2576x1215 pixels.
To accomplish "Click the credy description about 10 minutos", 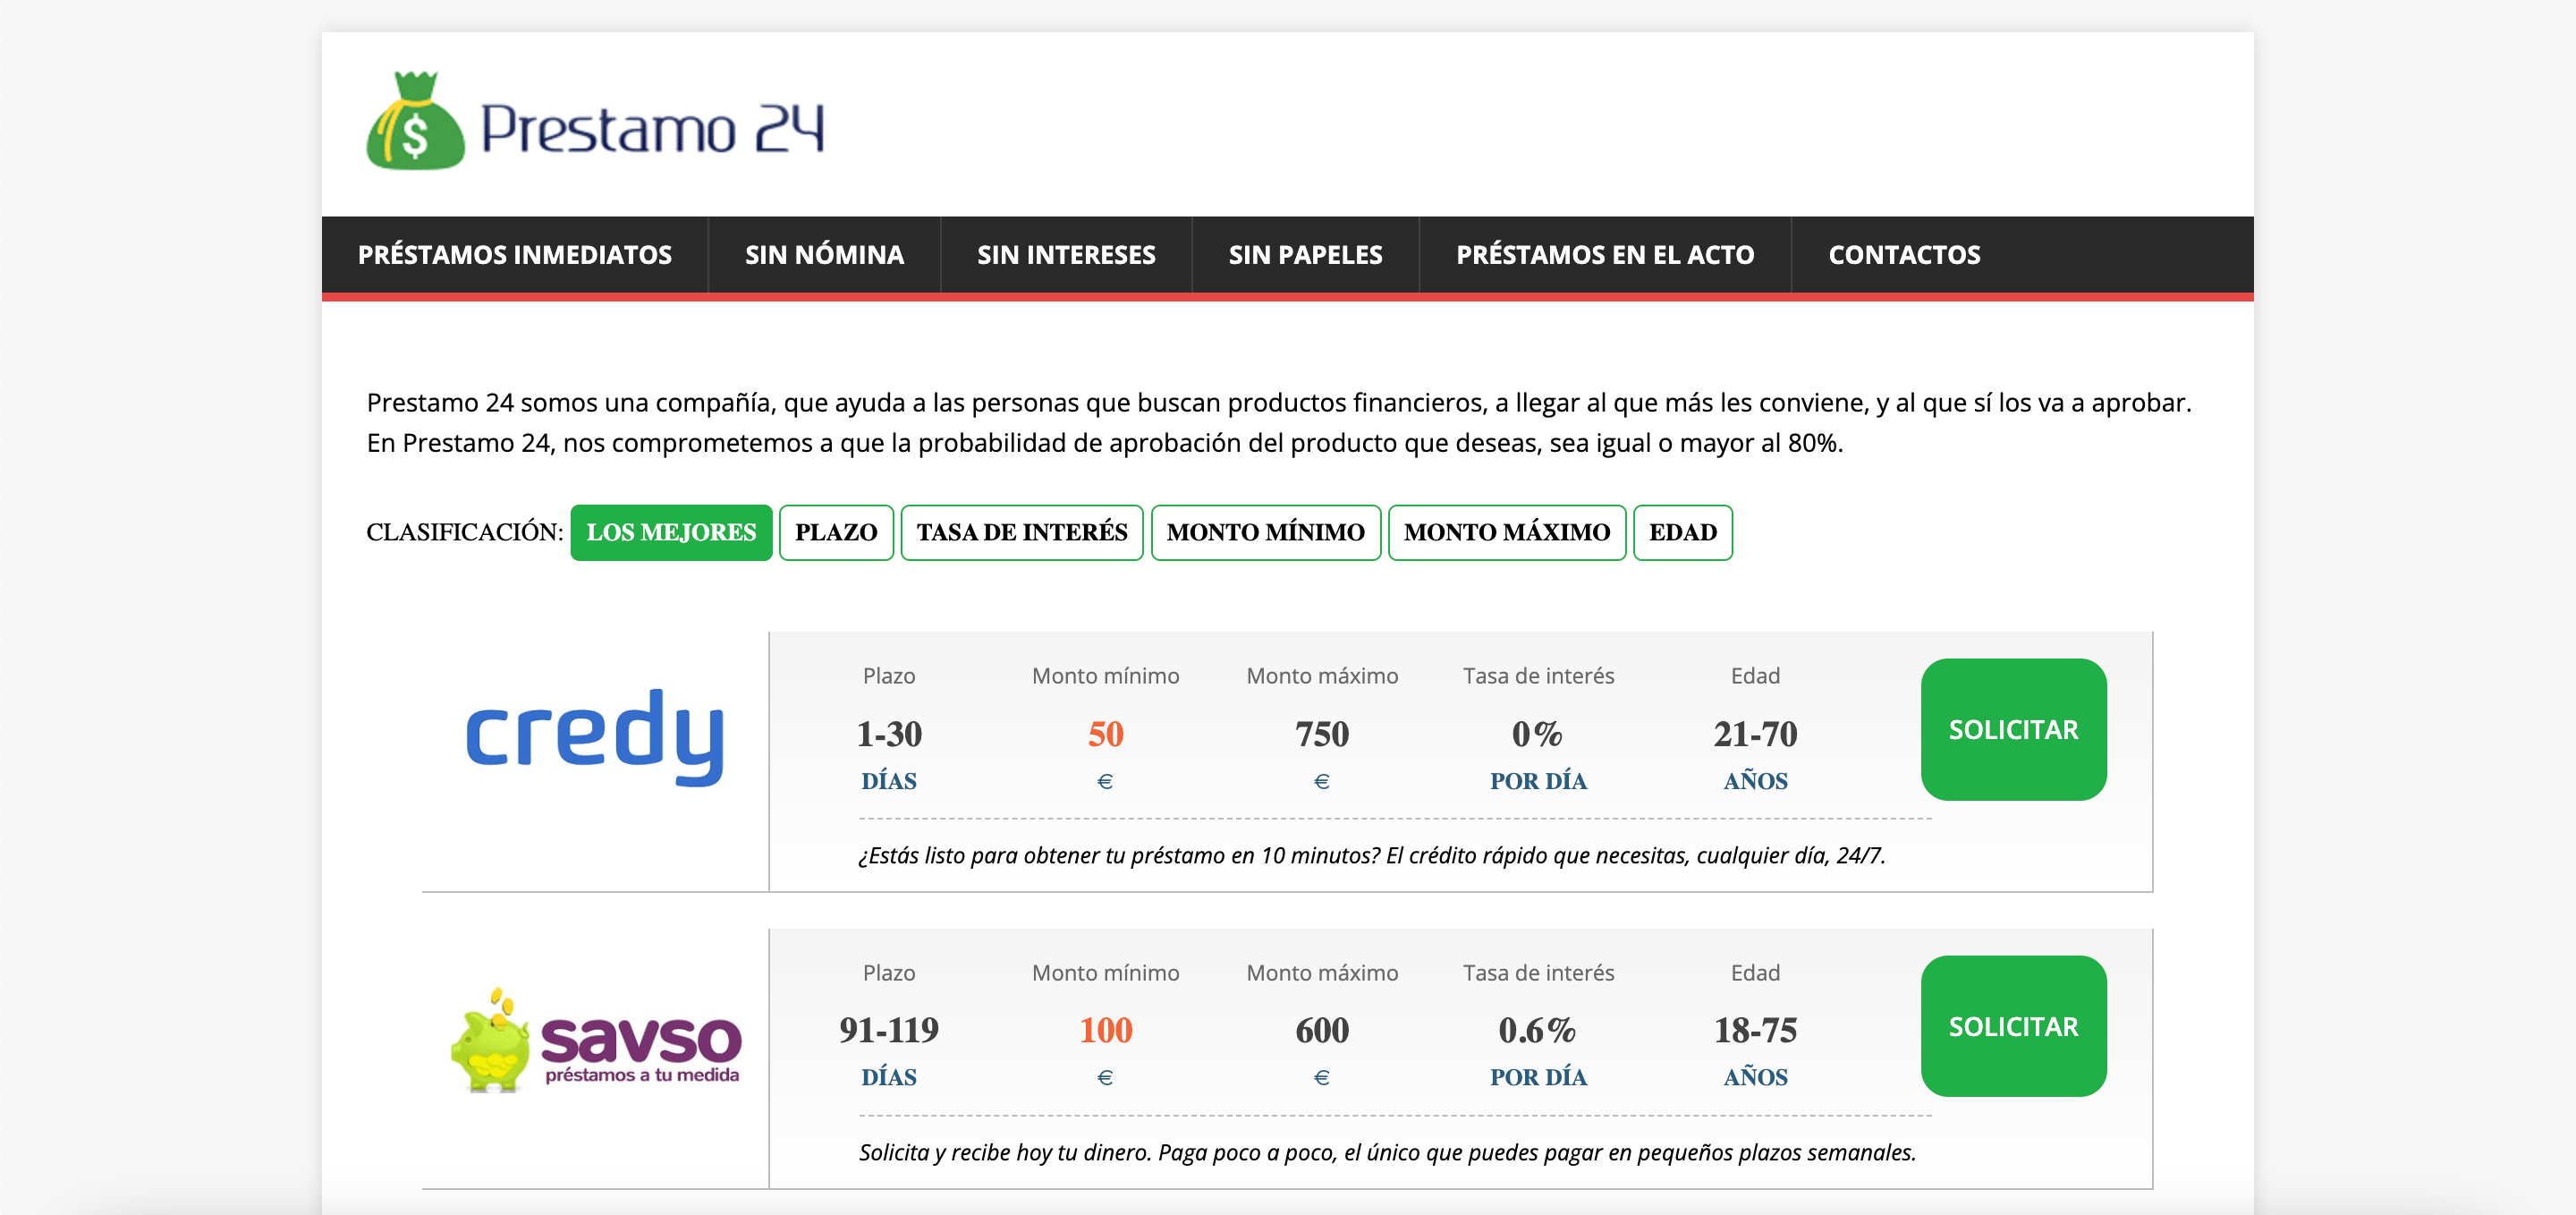I will click(x=1371, y=855).
